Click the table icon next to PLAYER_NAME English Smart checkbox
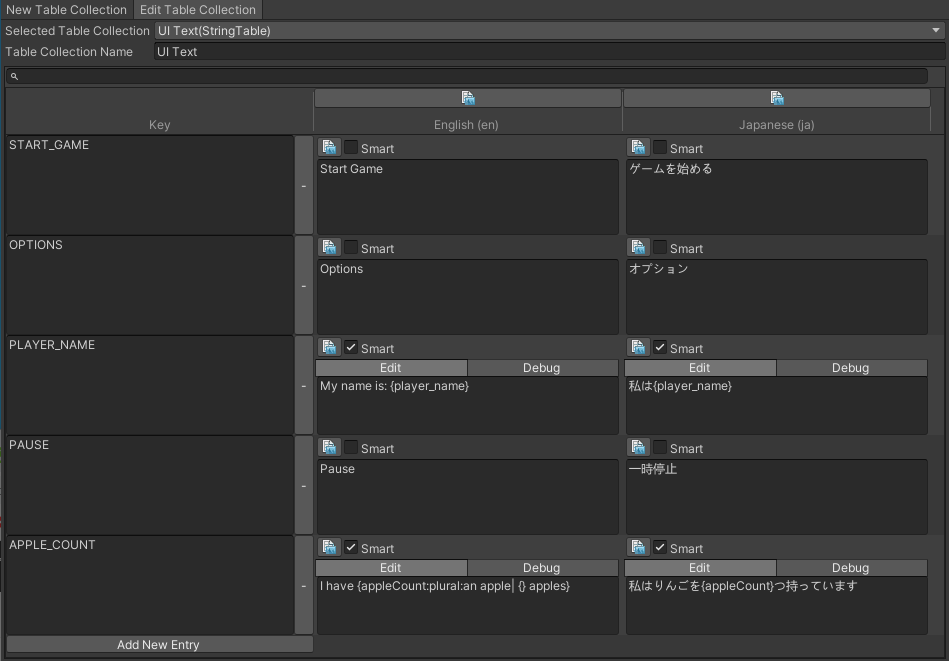949x661 pixels. point(330,348)
